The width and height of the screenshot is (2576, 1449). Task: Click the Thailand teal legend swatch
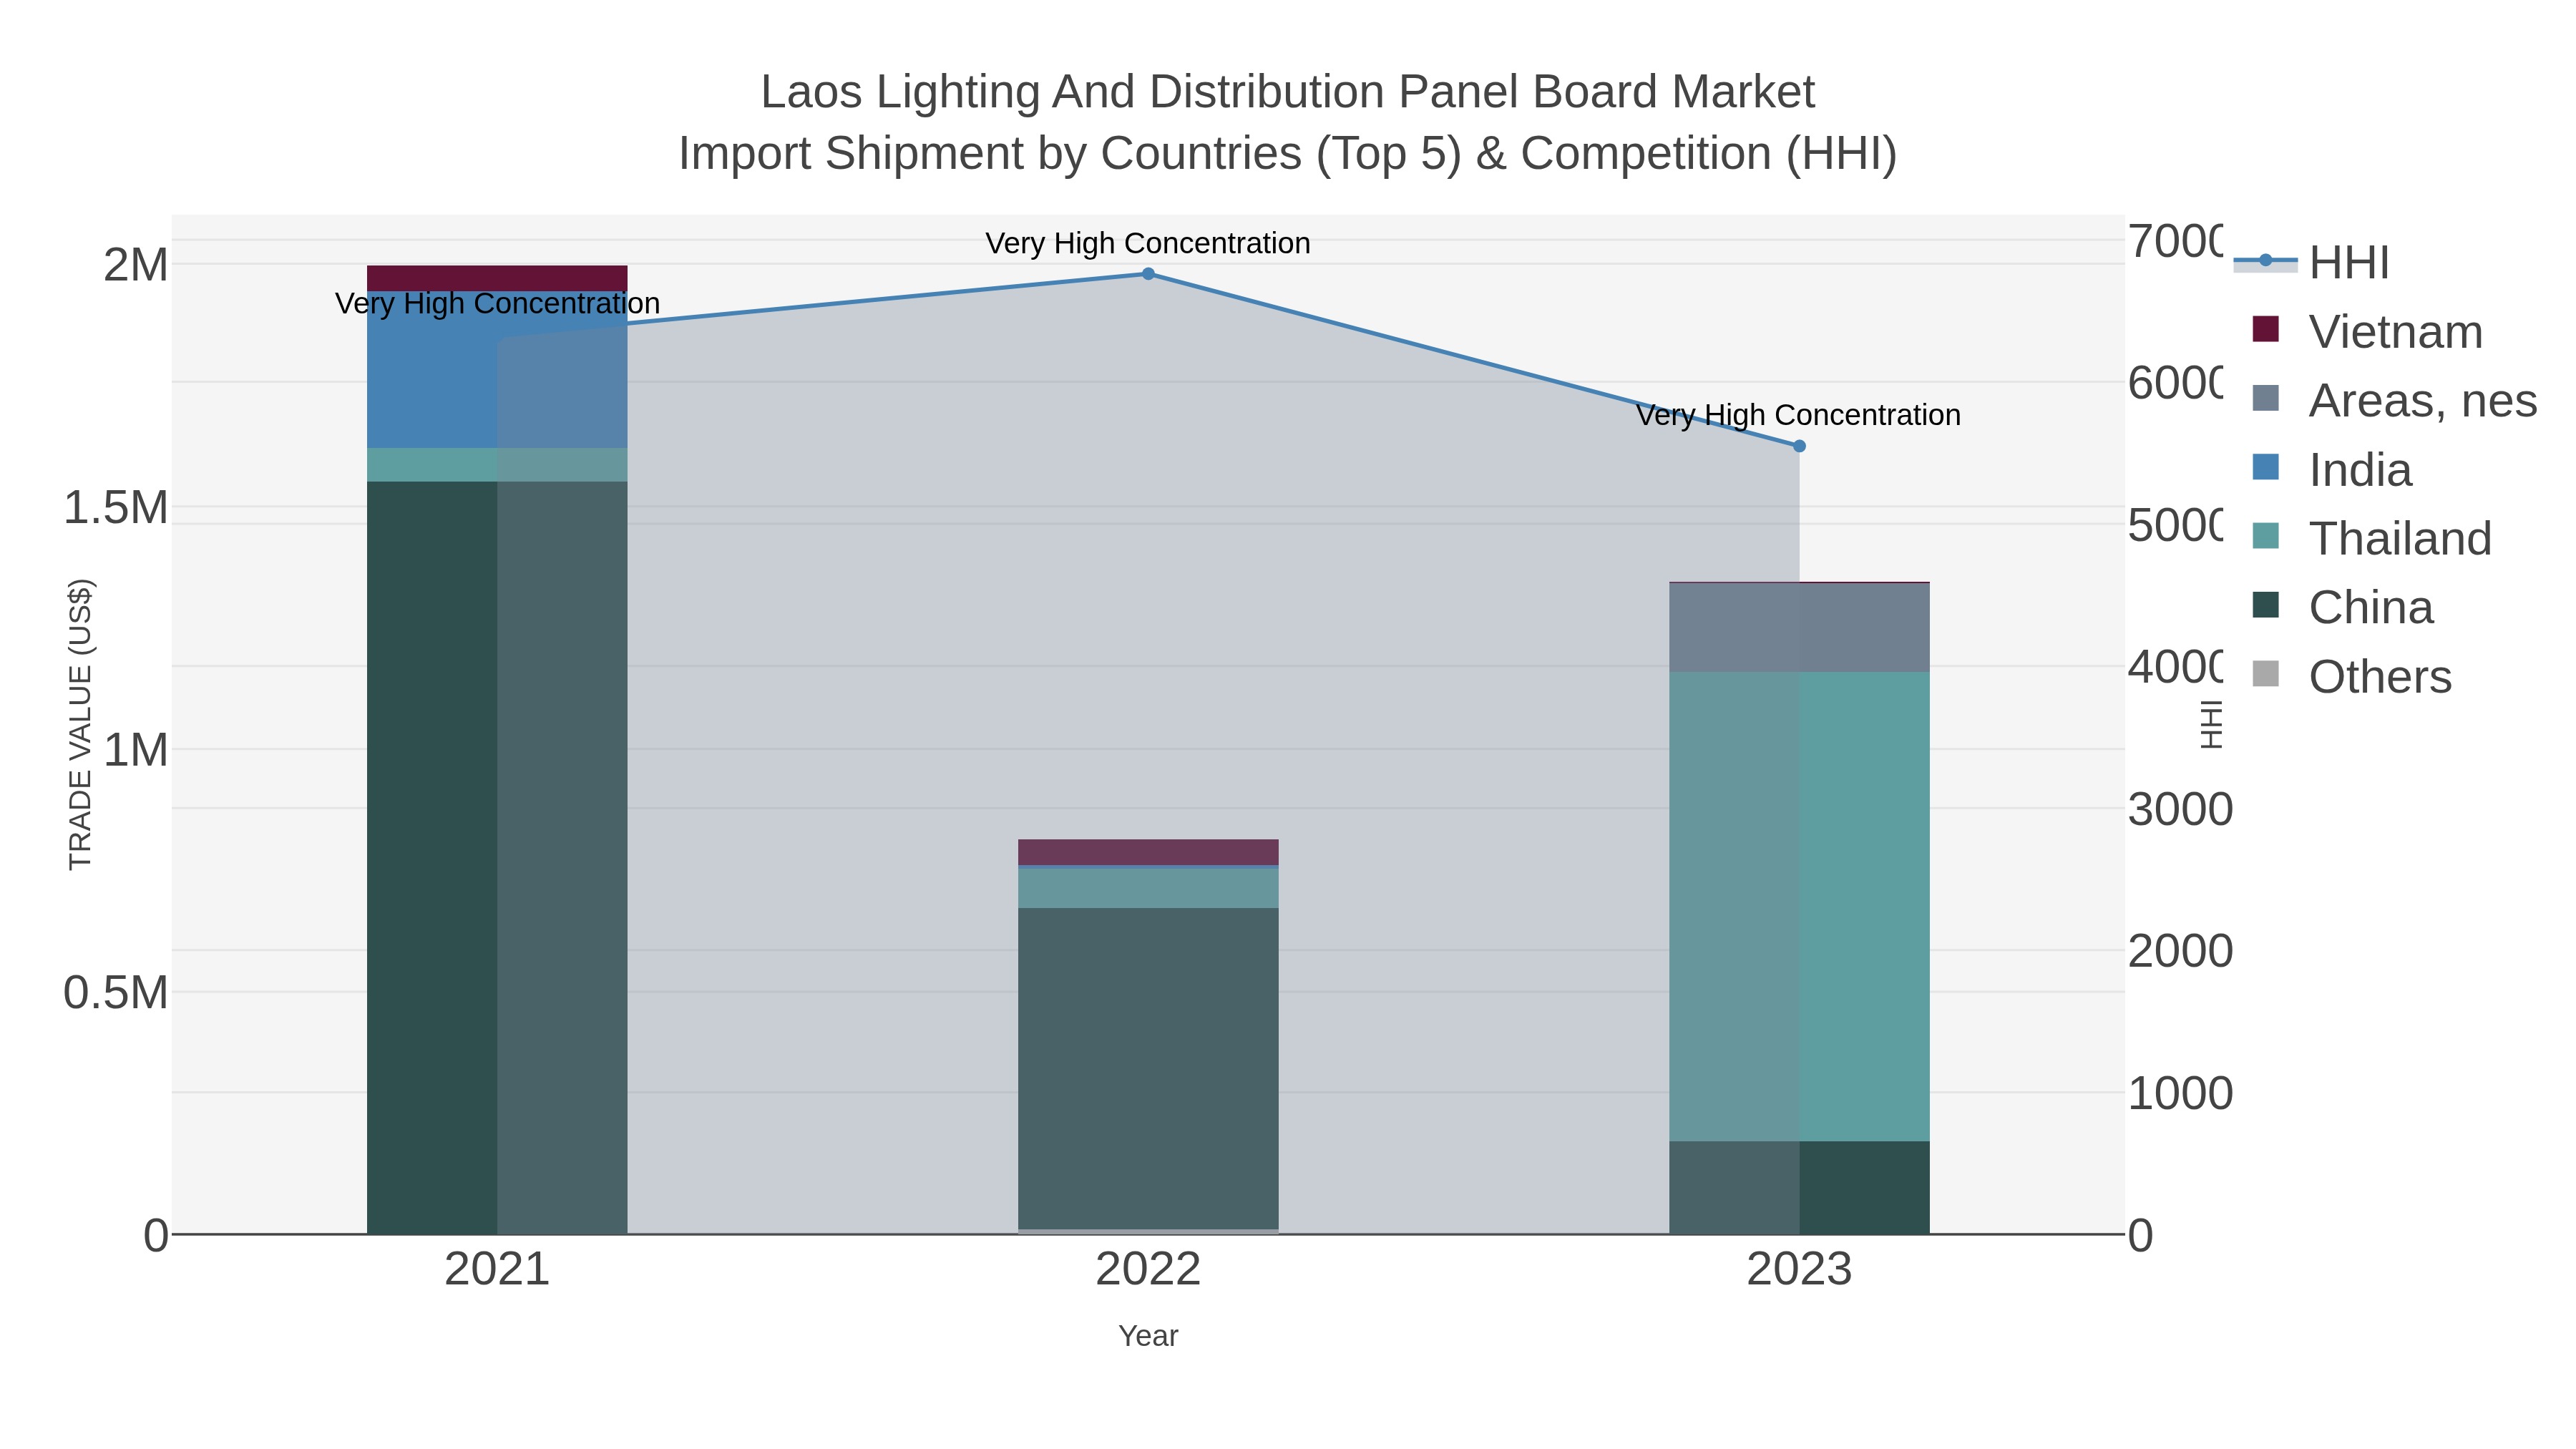tap(2265, 536)
